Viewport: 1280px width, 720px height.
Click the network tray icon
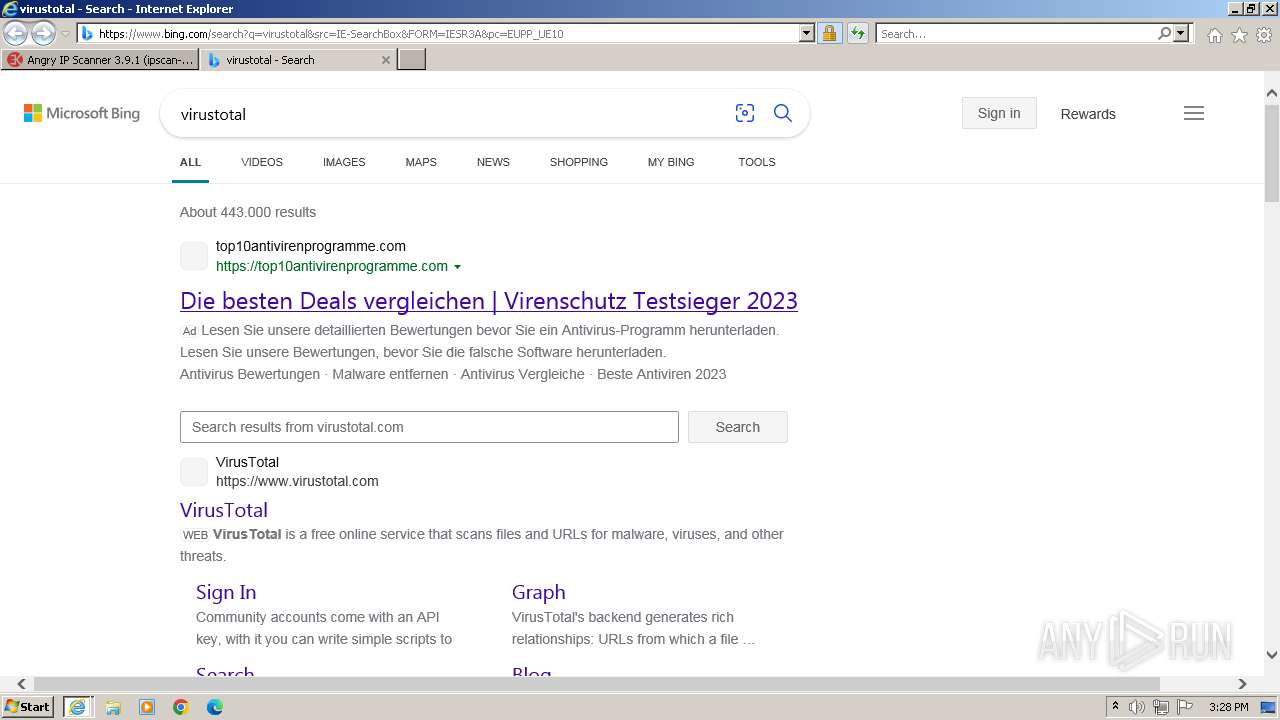click(1161, 707)
